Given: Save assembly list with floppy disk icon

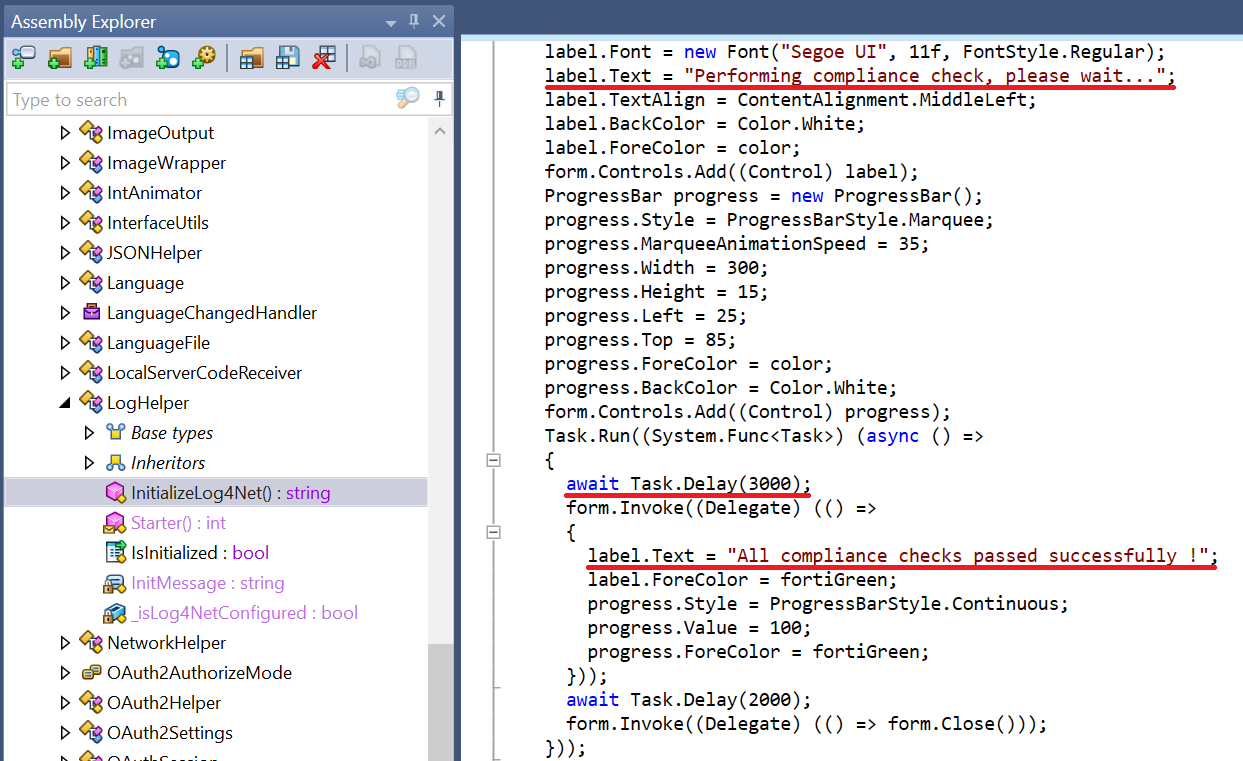Looking at the screenshot, I should pyautogui.click(x=288, y=58).
